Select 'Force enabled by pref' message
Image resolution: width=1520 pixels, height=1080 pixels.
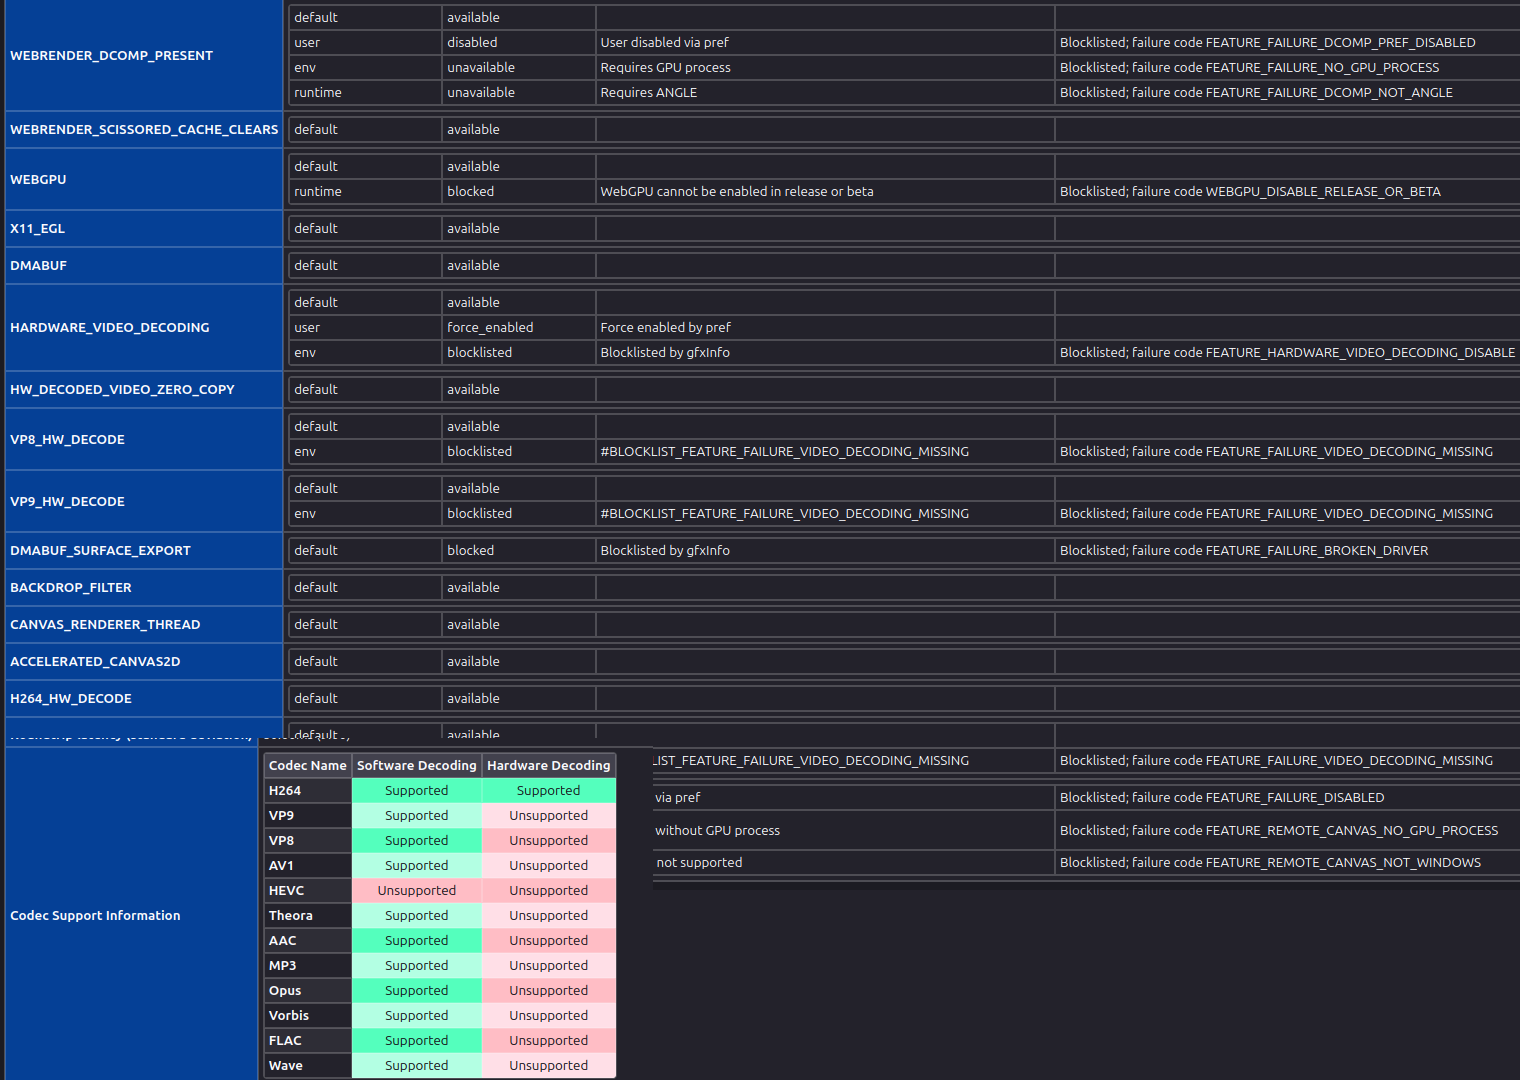click(x=666, y=327)
